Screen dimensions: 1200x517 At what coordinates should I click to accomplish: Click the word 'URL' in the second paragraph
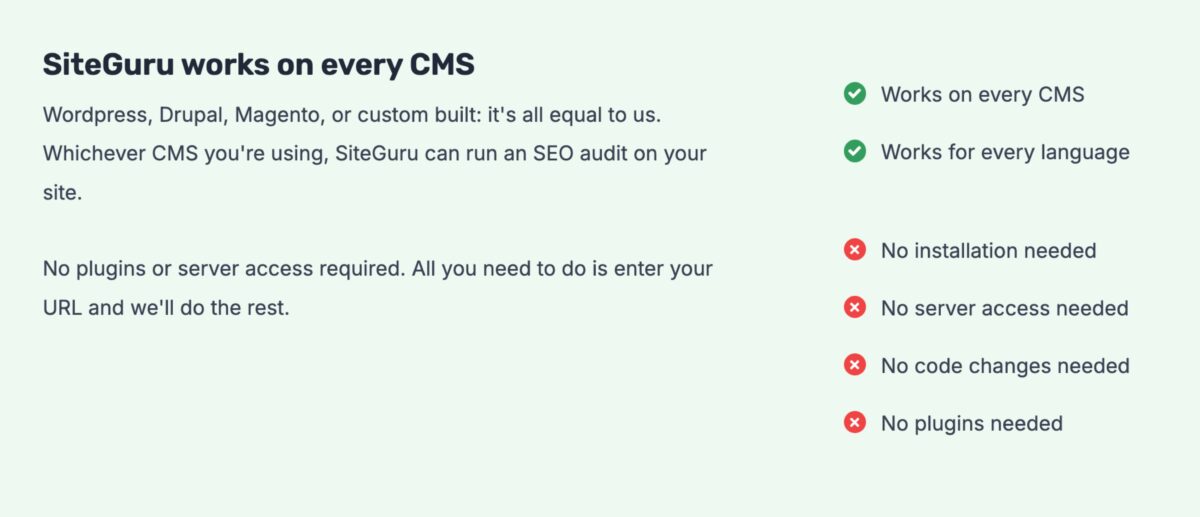pyautogui.click(x=62, y=308)
